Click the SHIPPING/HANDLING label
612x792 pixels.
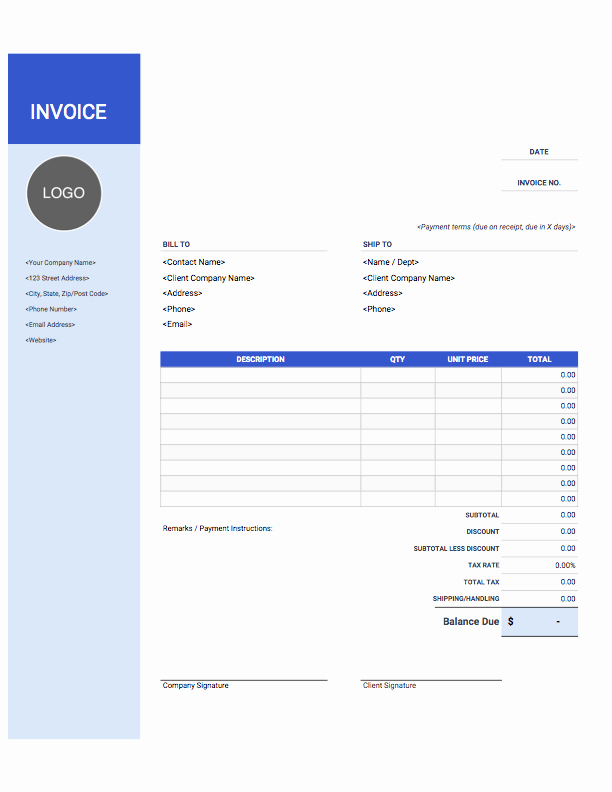(x=466, y=599)
